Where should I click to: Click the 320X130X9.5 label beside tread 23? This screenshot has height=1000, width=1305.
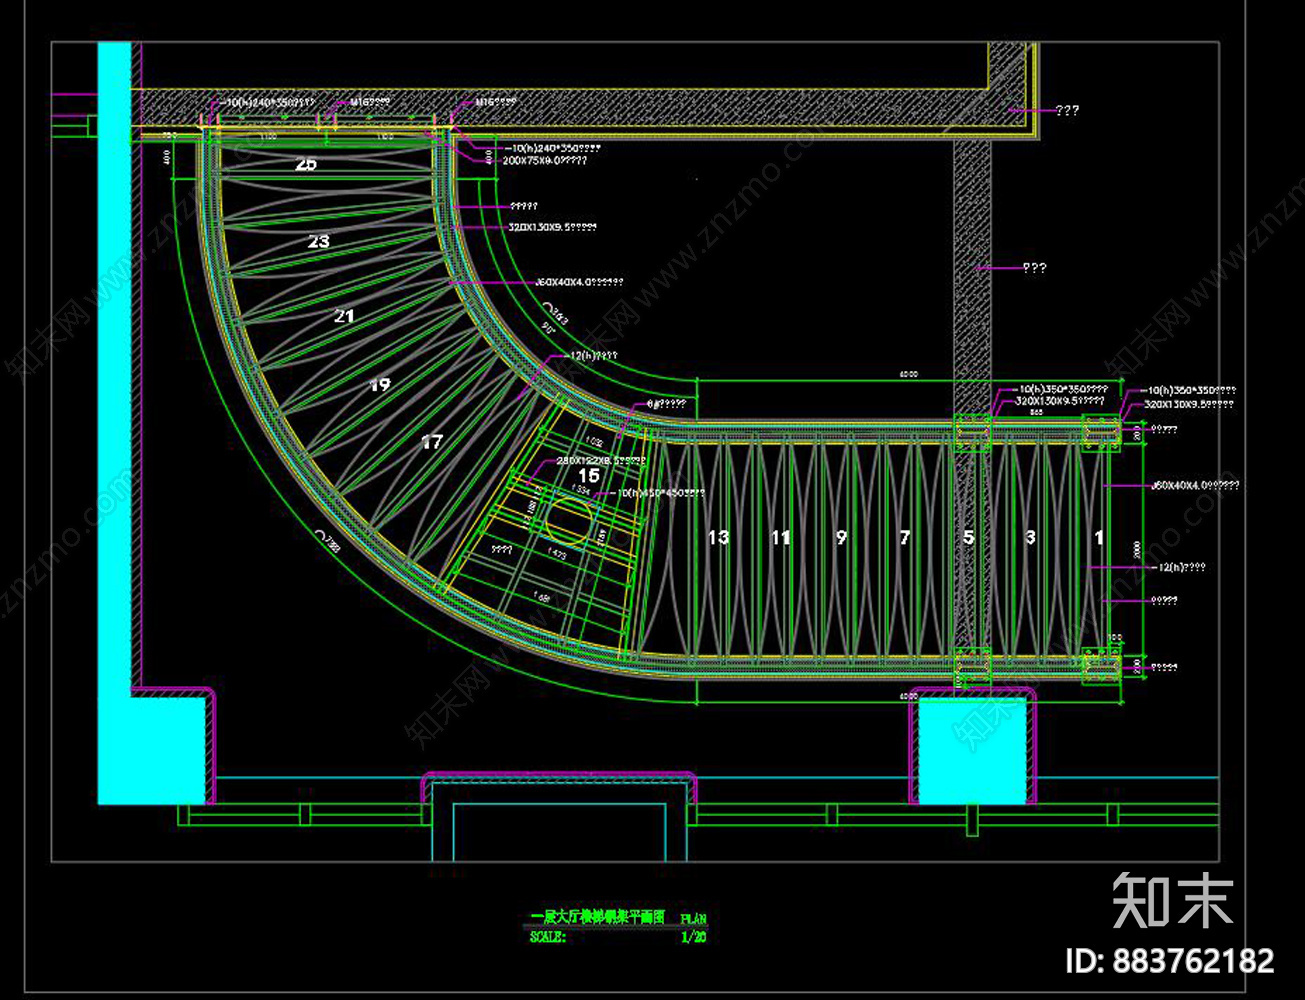coord(552,228)
